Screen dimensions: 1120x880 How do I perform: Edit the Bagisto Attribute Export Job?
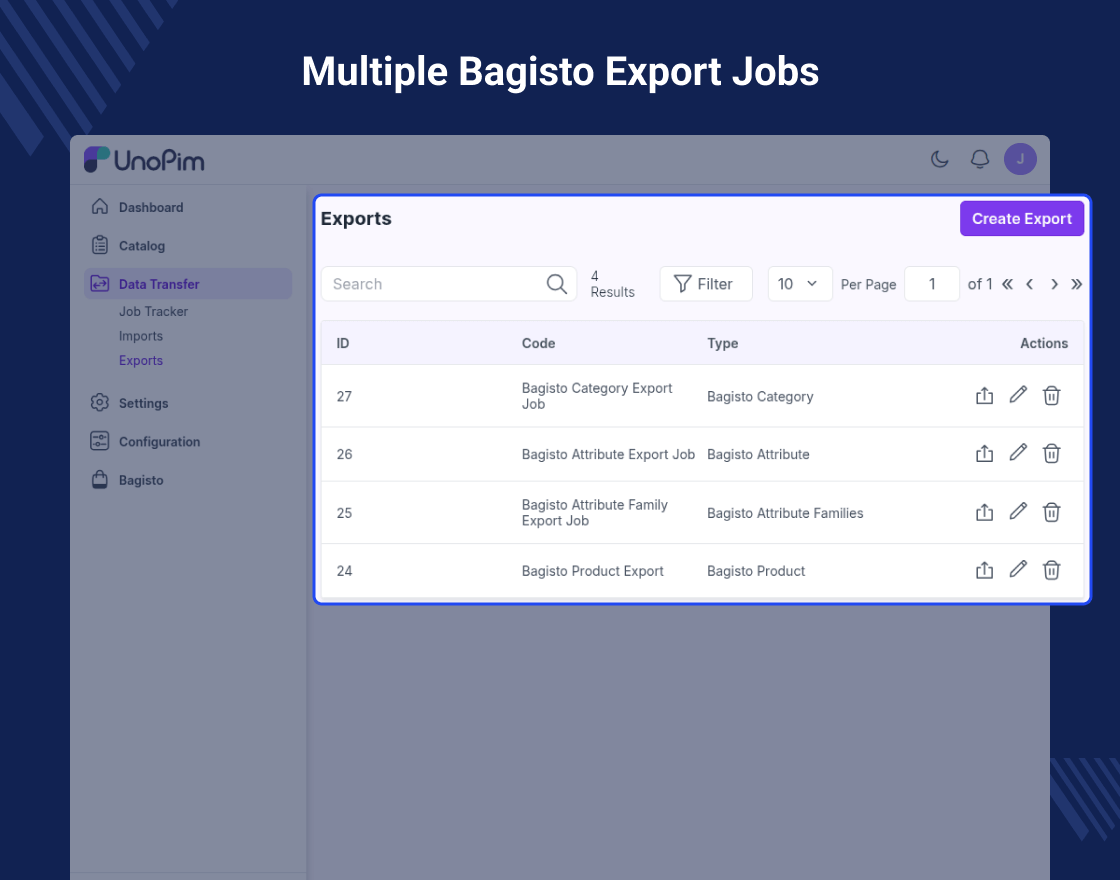pos(1018,453)
